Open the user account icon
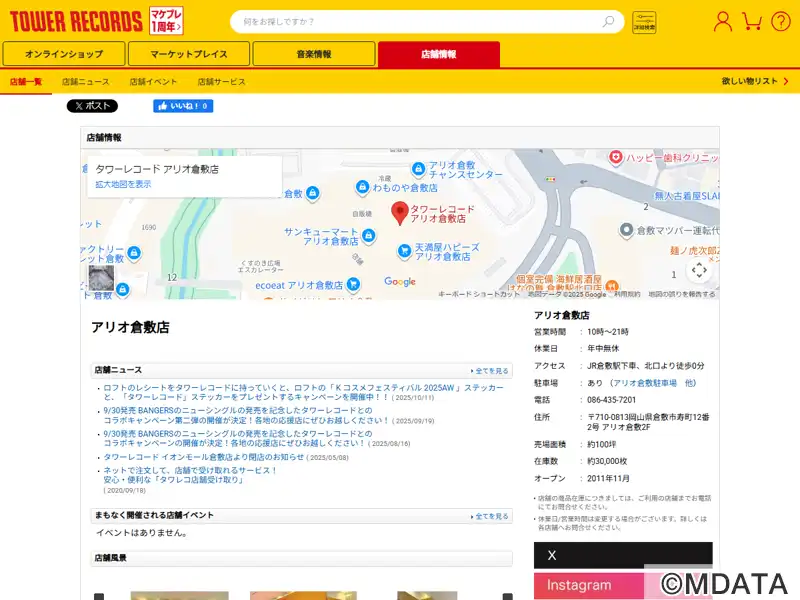 [722, 21]
